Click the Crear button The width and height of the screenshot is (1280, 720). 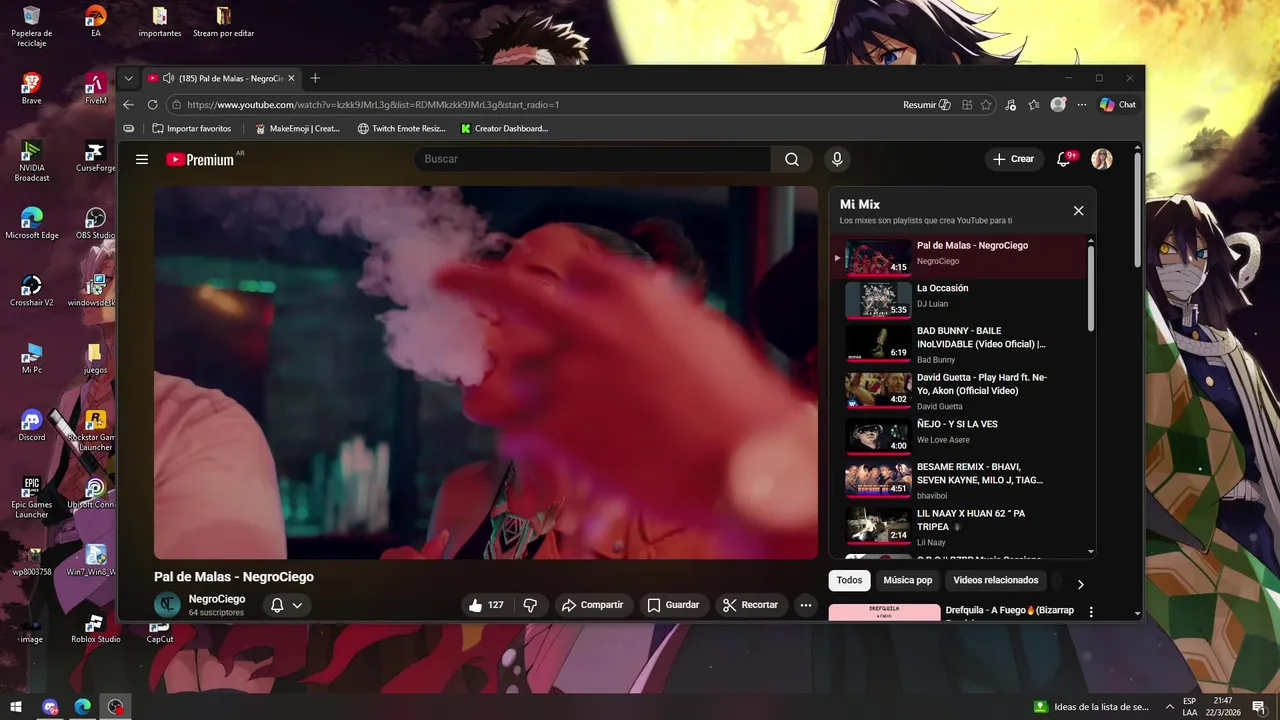[x=1014, y=159]
